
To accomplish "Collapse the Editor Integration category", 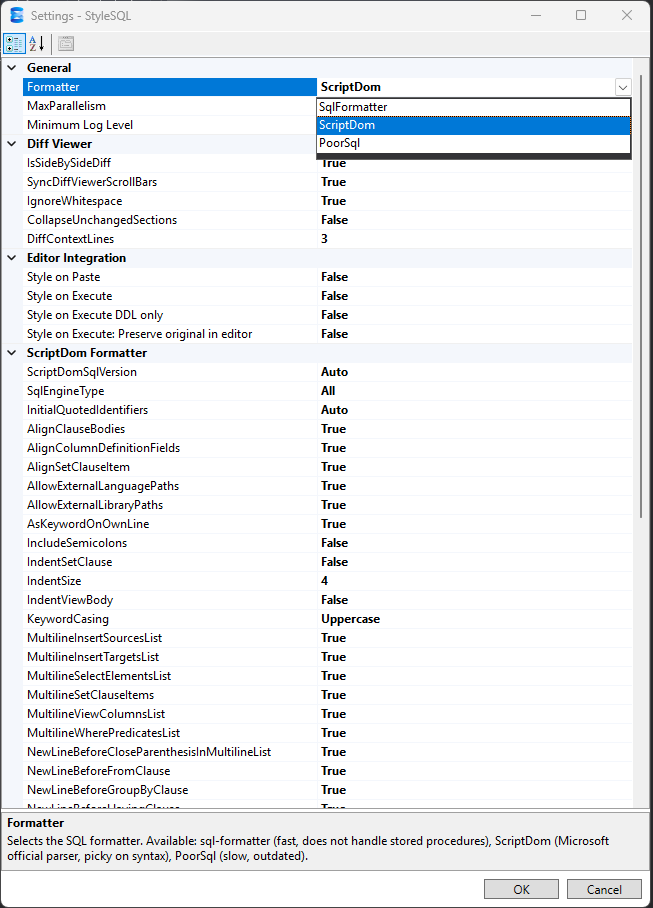I will click(12, 258).
